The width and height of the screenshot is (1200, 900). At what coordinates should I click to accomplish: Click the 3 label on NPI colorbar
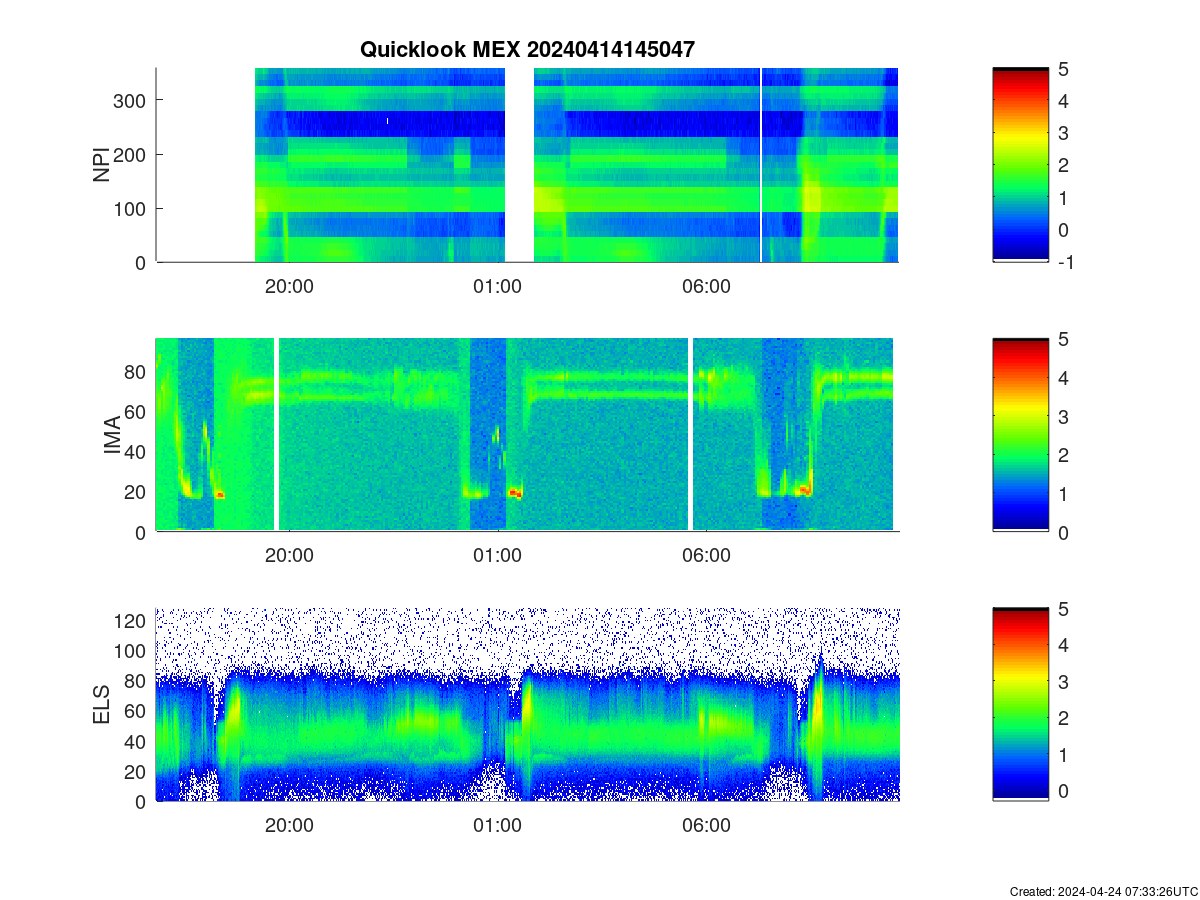(x=1063, y=133)
